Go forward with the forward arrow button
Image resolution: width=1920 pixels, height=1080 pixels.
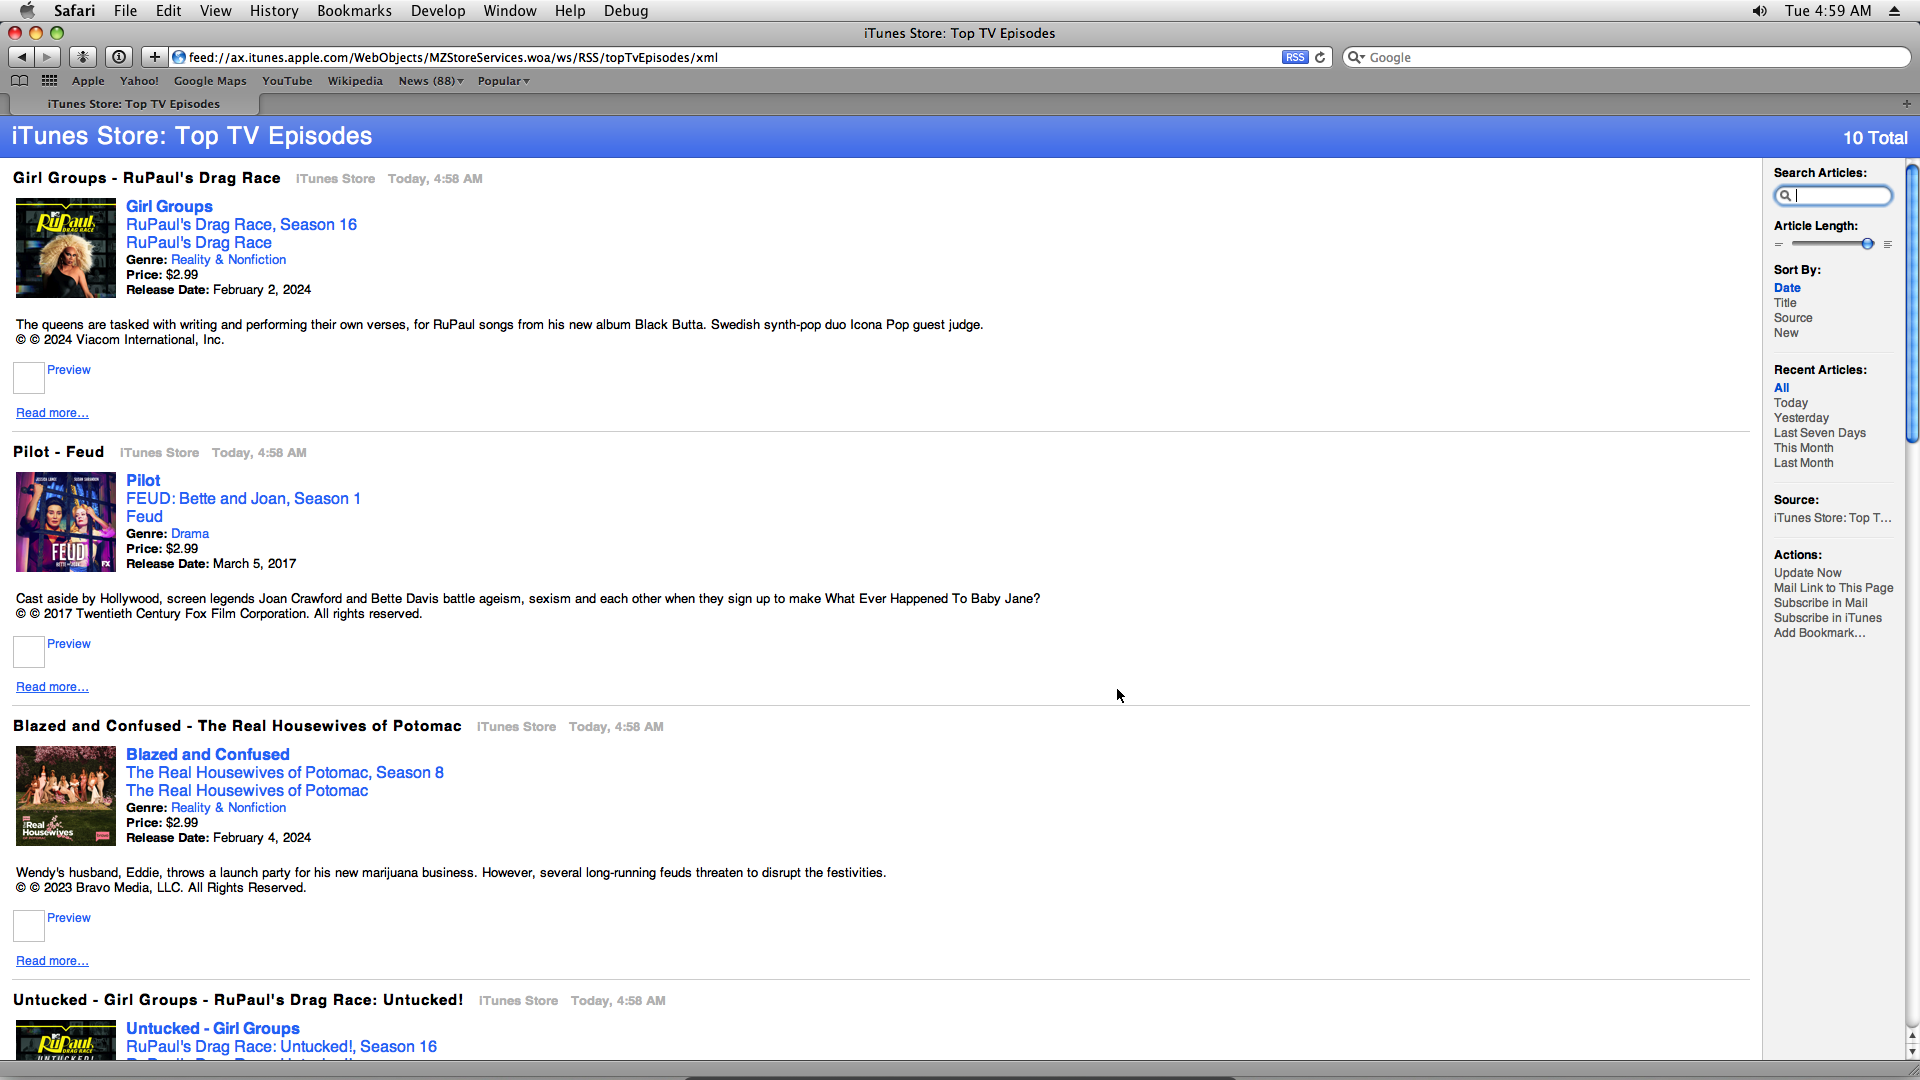coord(47,57)
